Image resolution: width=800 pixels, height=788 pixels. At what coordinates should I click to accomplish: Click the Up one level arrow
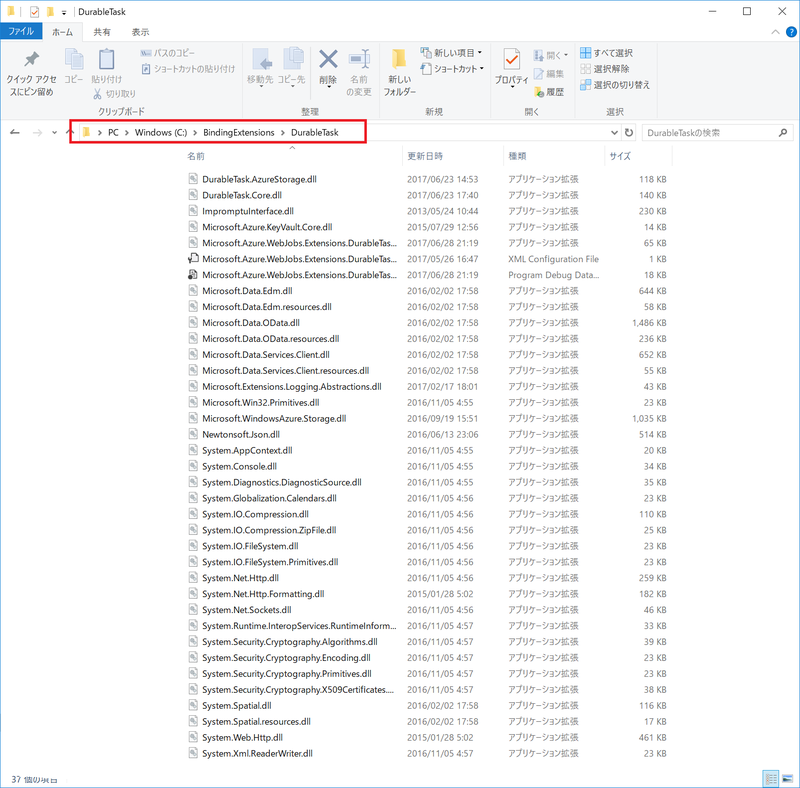coord(70,133)
